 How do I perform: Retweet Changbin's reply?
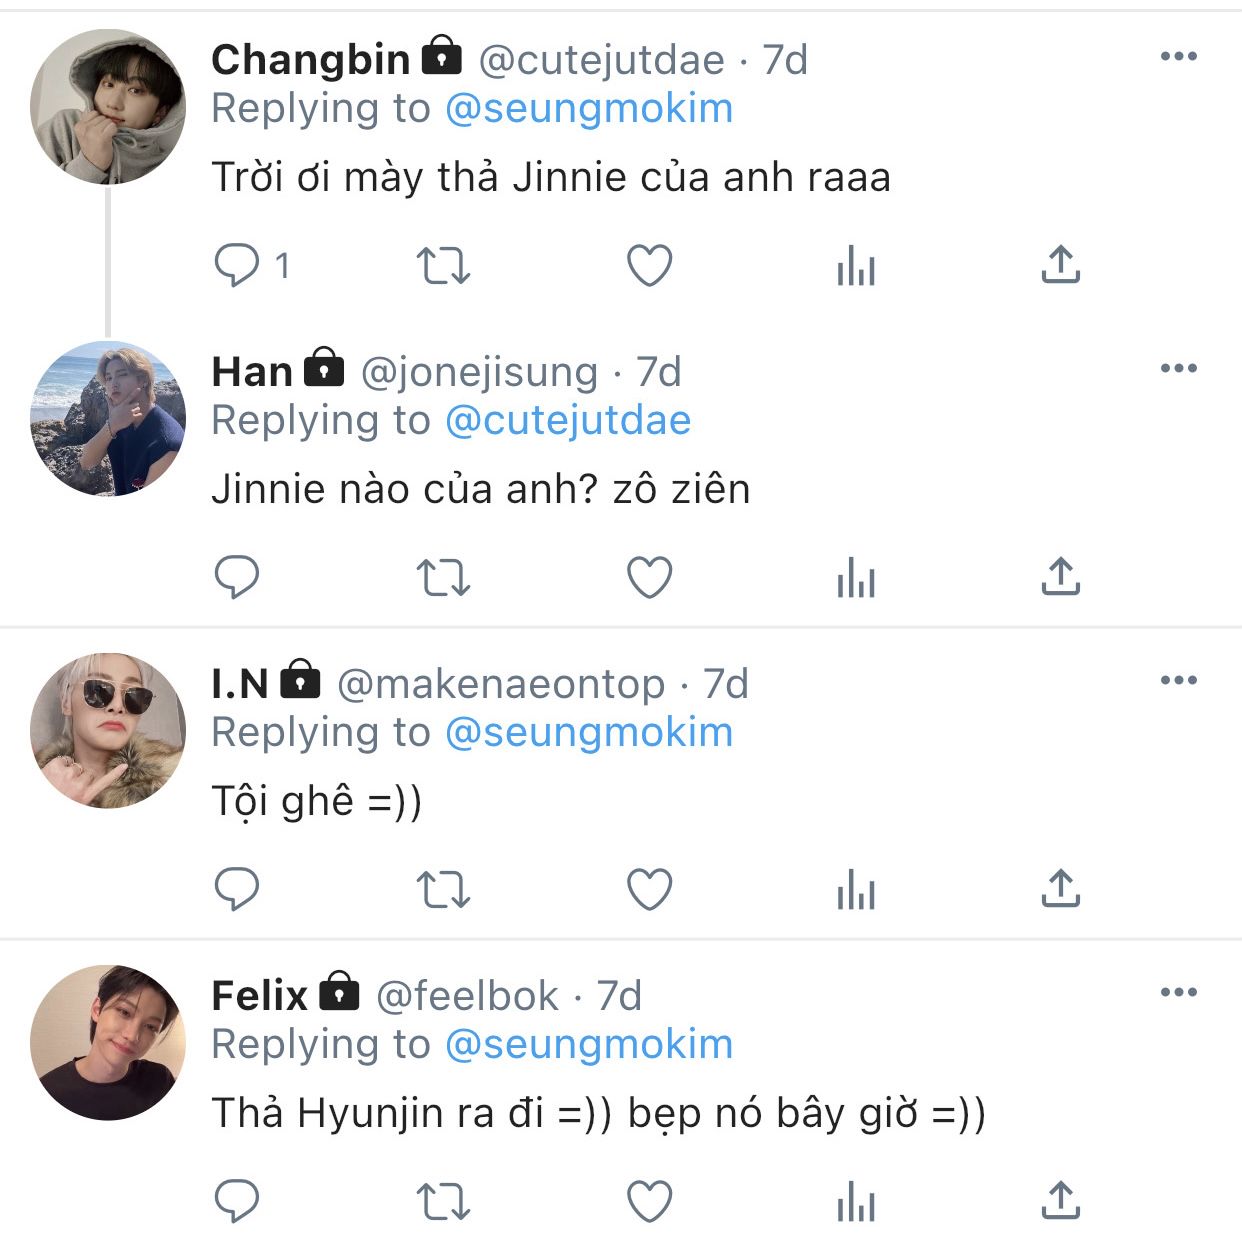(x=443, y=266)
